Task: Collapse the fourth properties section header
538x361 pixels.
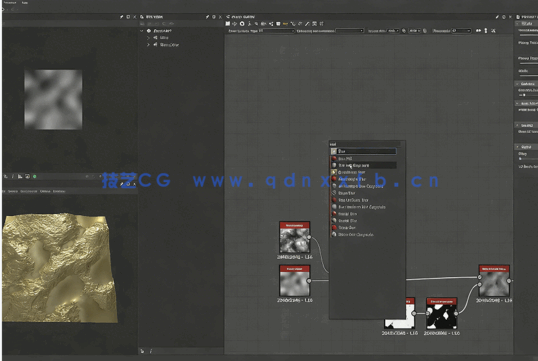Action: tap(517, 125)
